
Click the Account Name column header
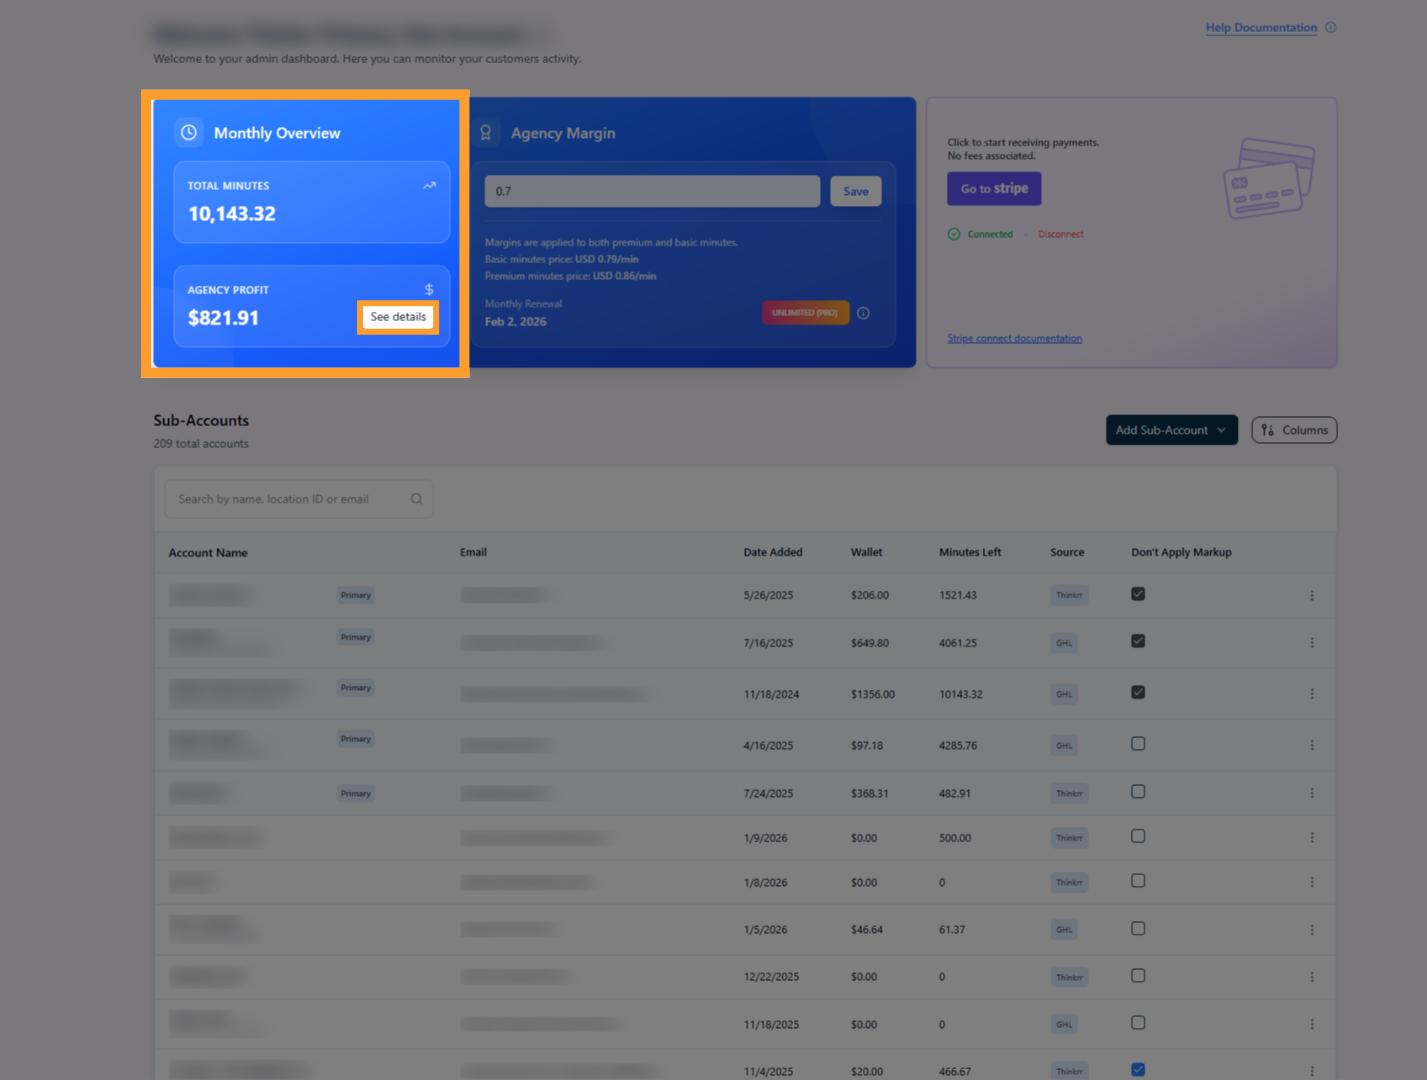tap(208, 552)
